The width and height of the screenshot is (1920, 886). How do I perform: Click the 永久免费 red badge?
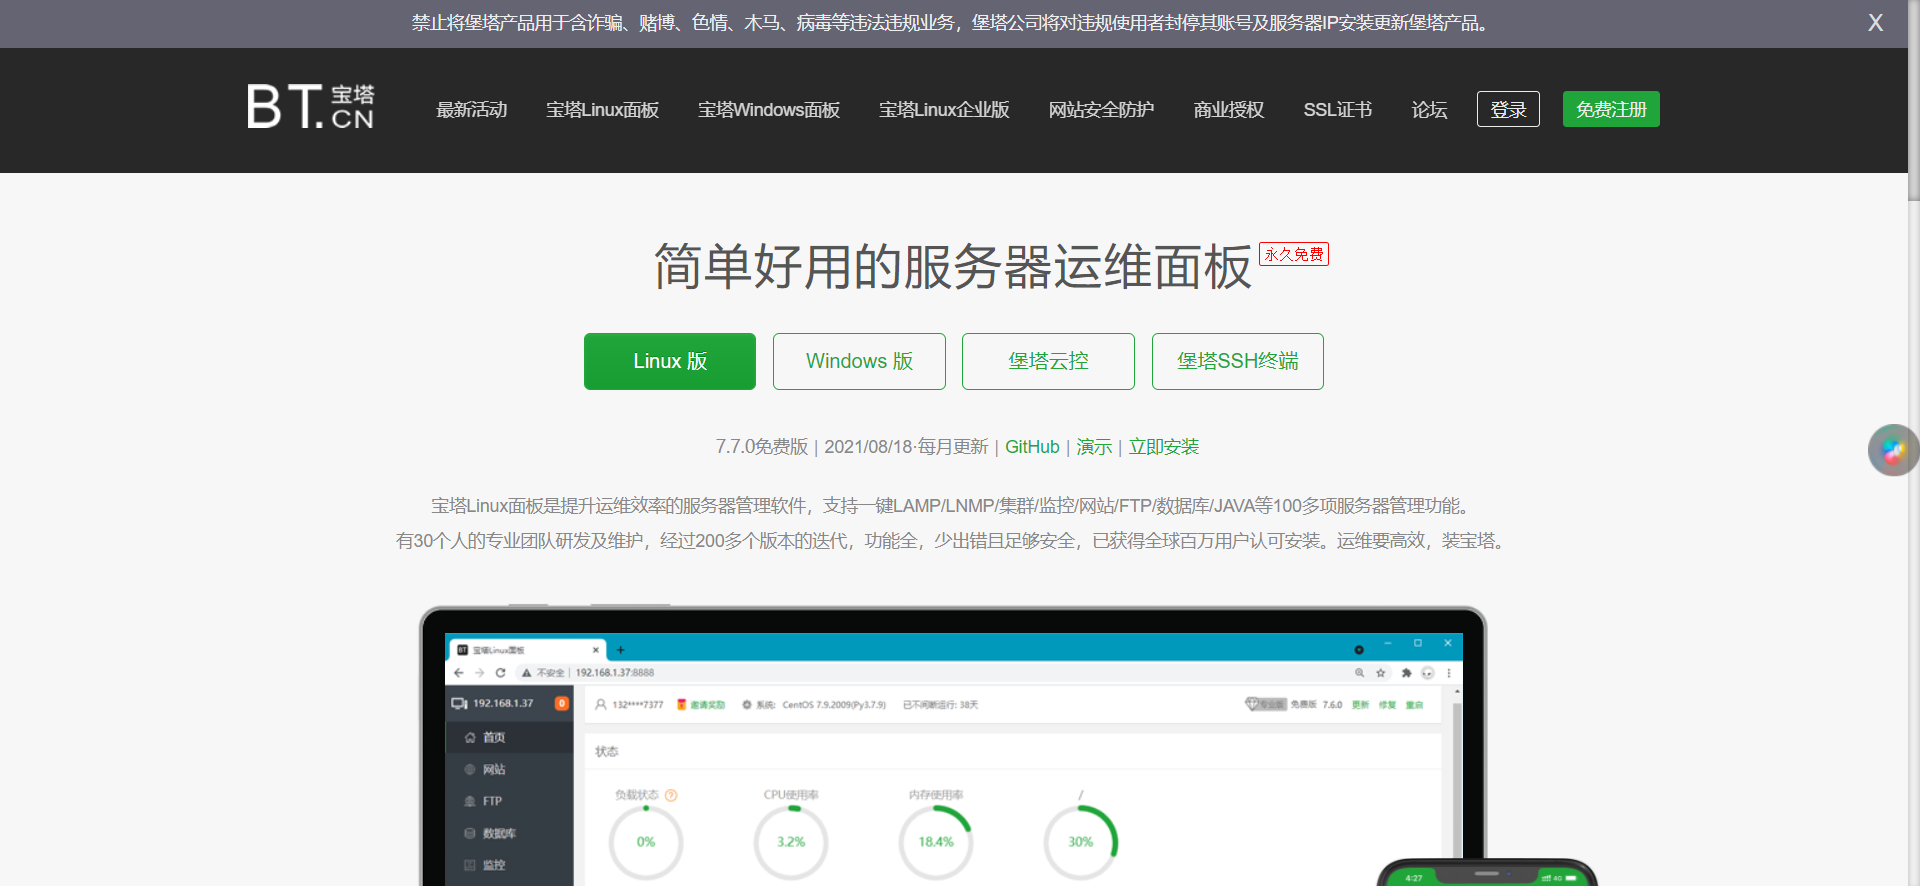click(1294, 254)
